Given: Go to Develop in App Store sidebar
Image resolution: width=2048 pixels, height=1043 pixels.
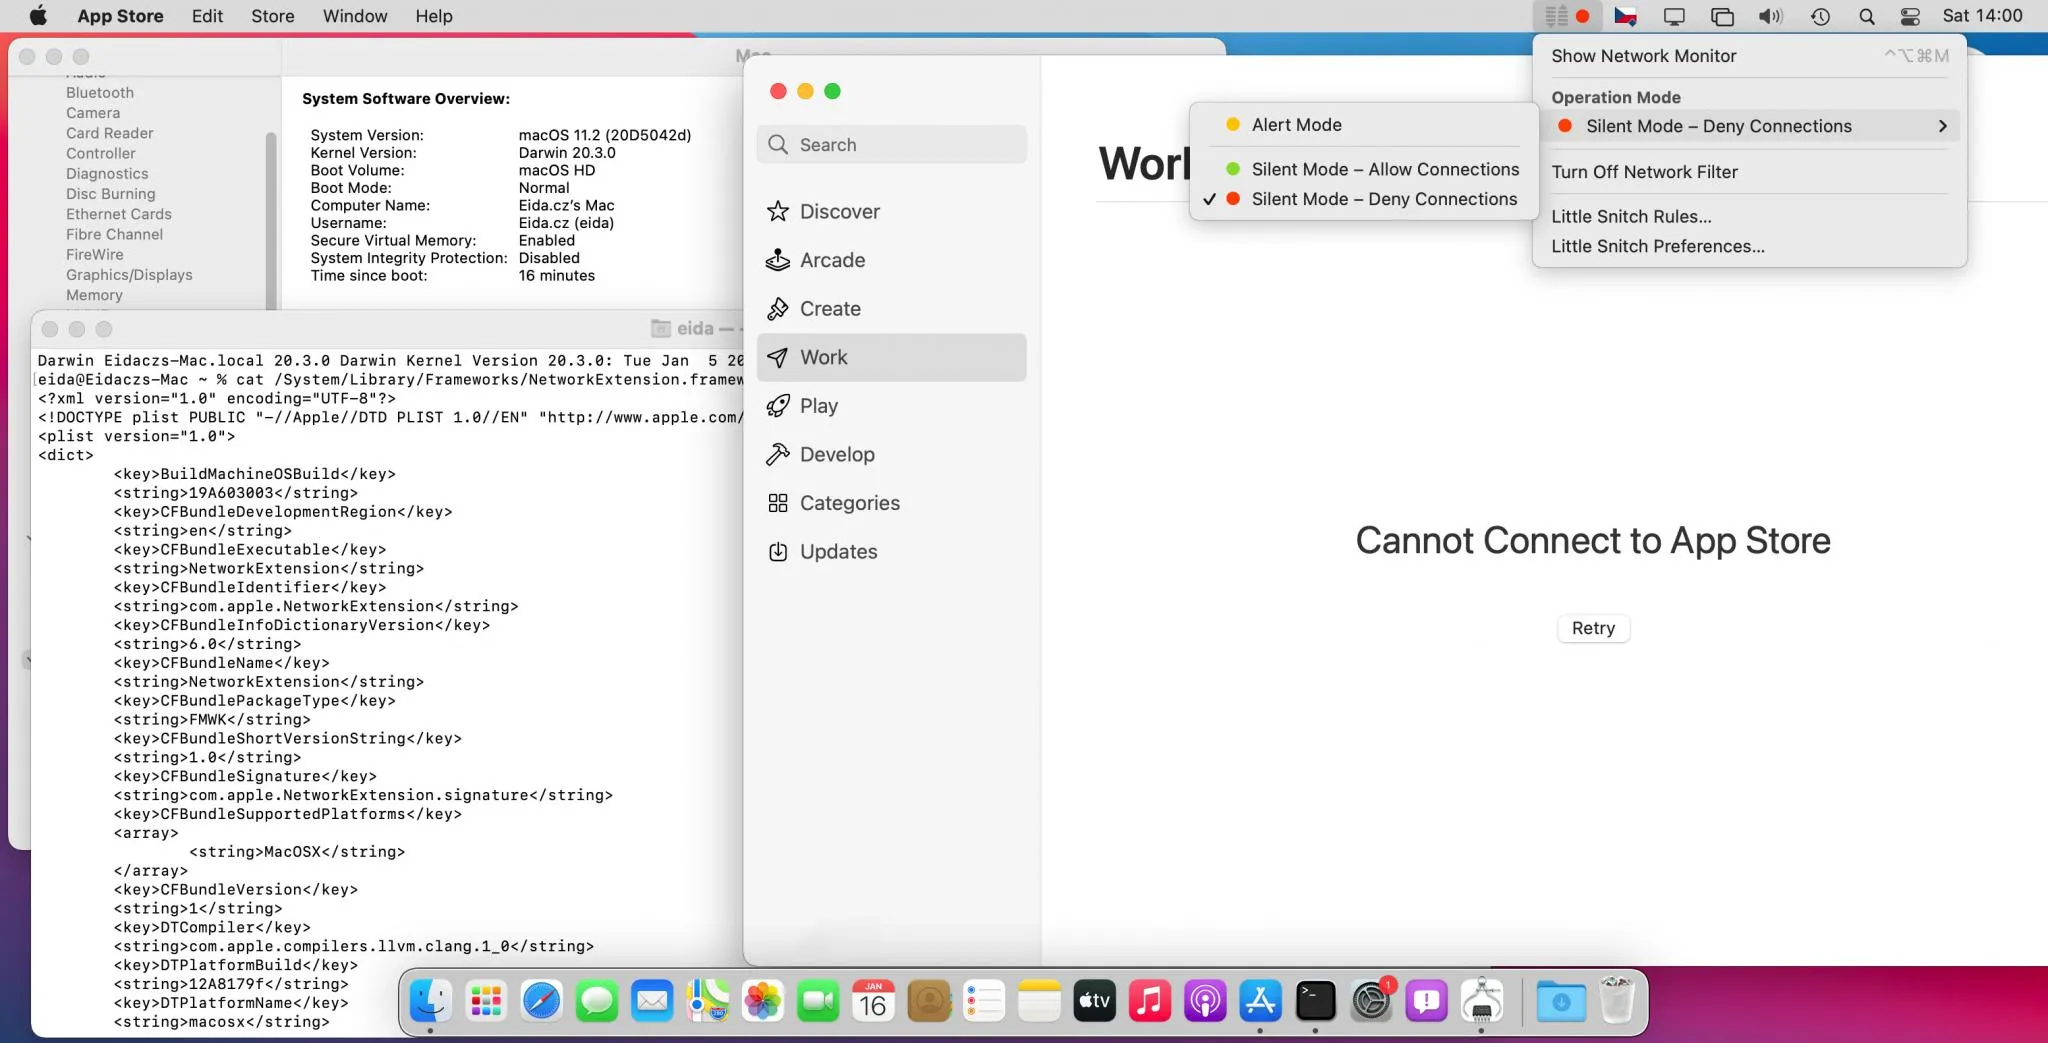Looking at the screenshot, I should 891,454.
